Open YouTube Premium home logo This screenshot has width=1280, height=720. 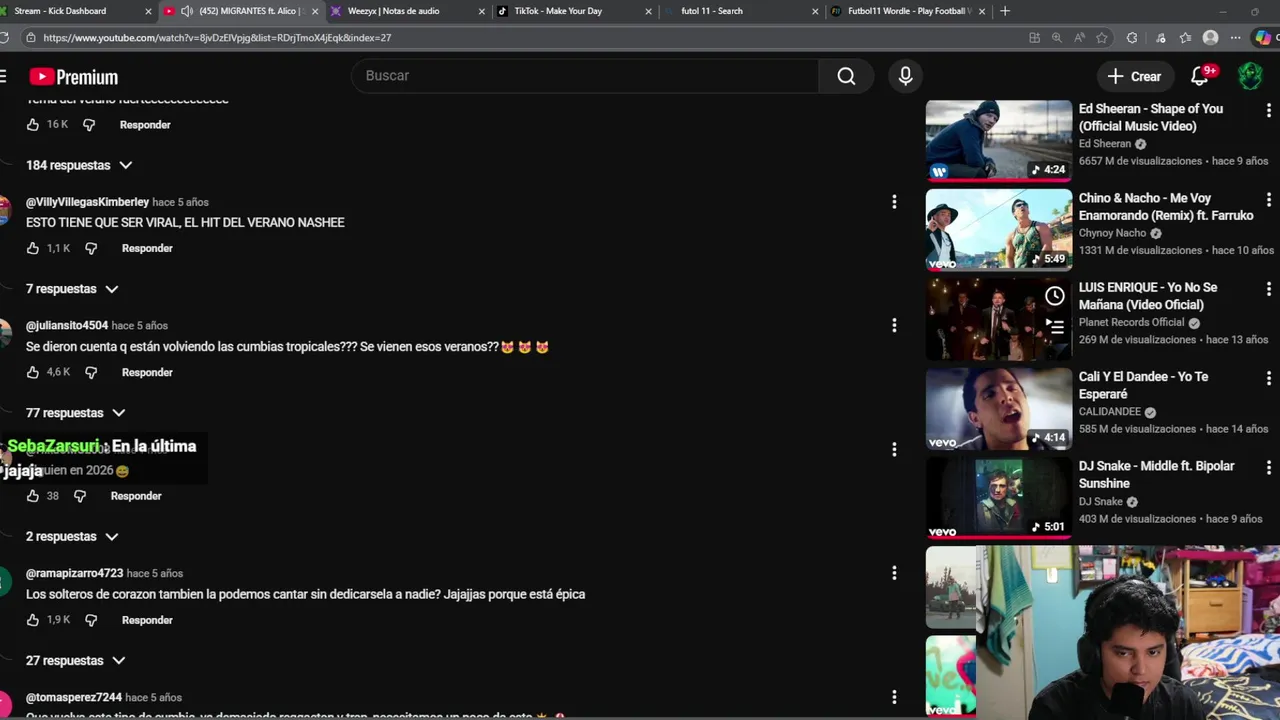coord(73,77)
